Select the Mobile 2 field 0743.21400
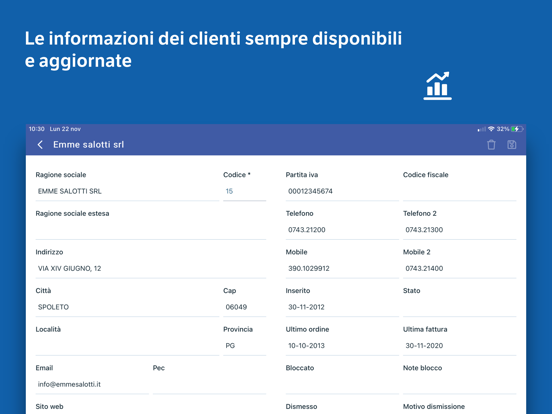 (x=459, y=269)
